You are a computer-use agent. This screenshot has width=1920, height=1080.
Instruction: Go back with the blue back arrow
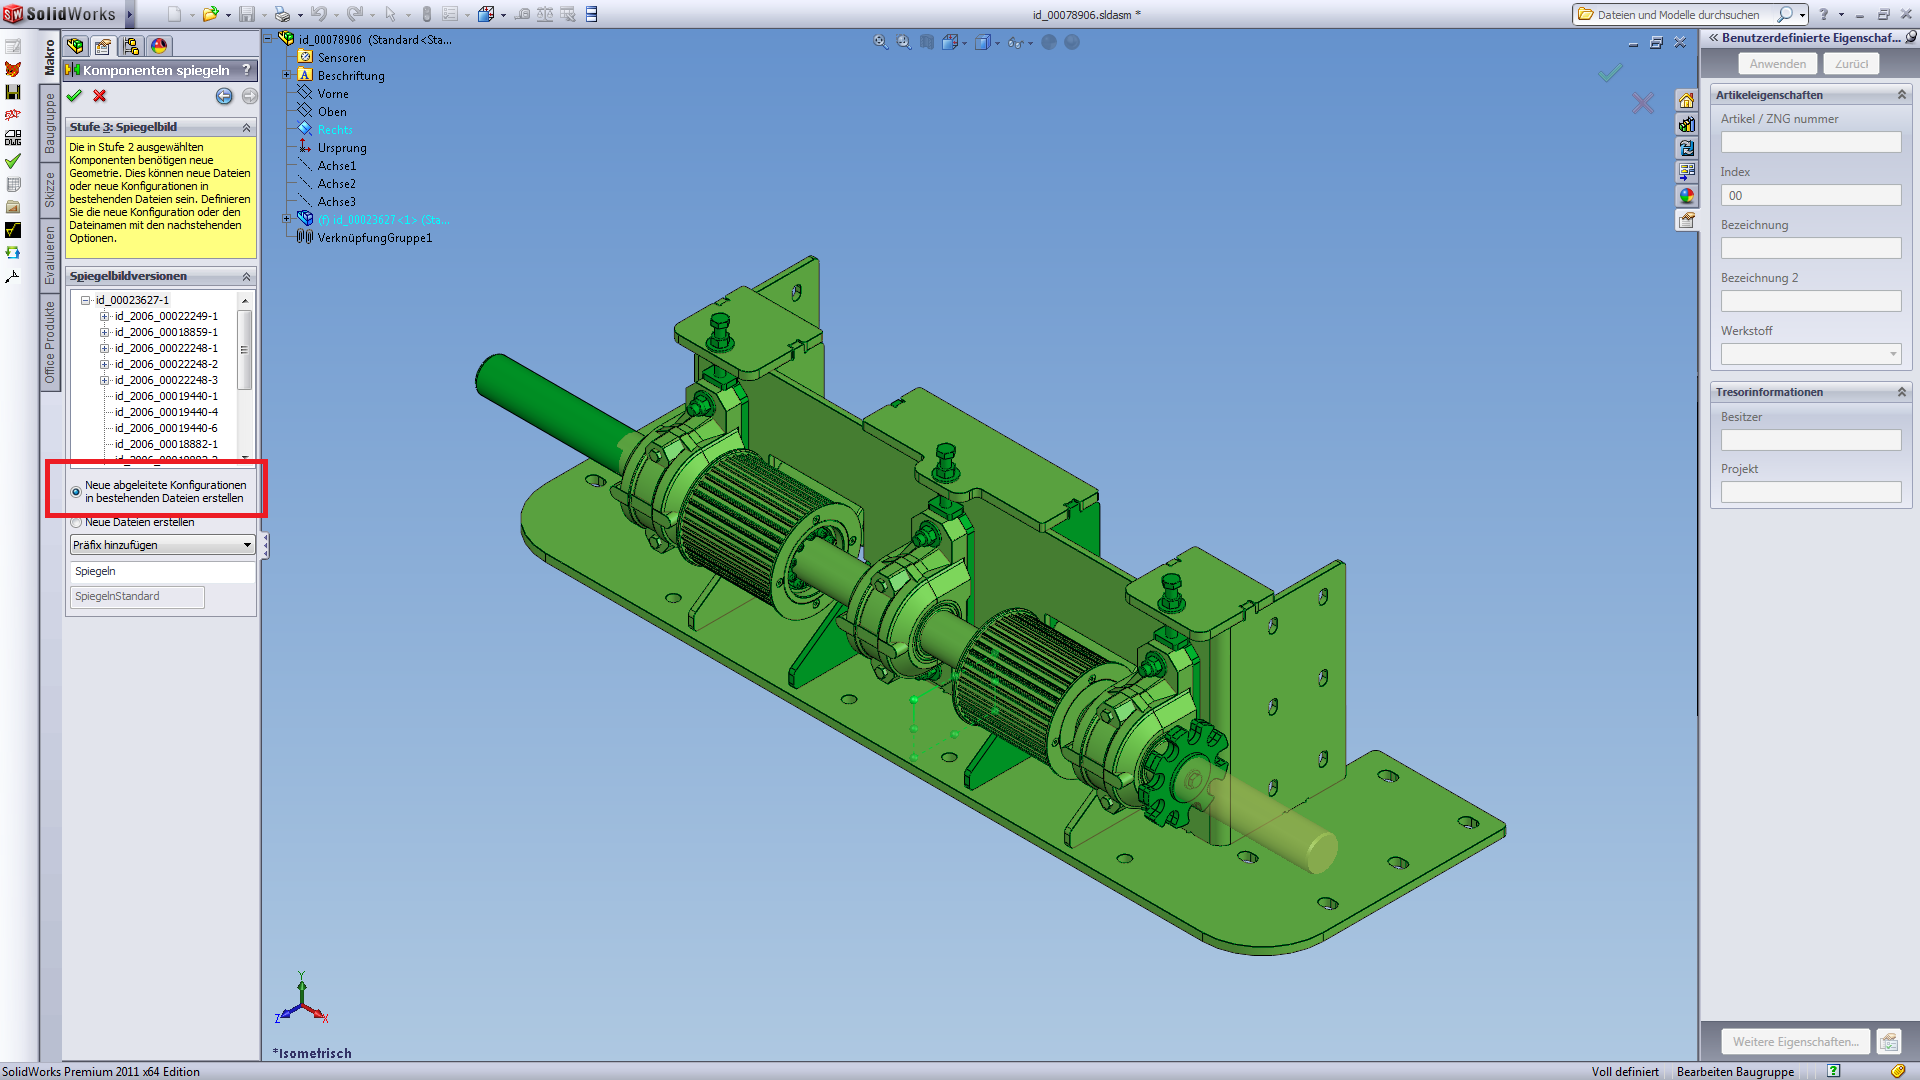pos(224,96)
